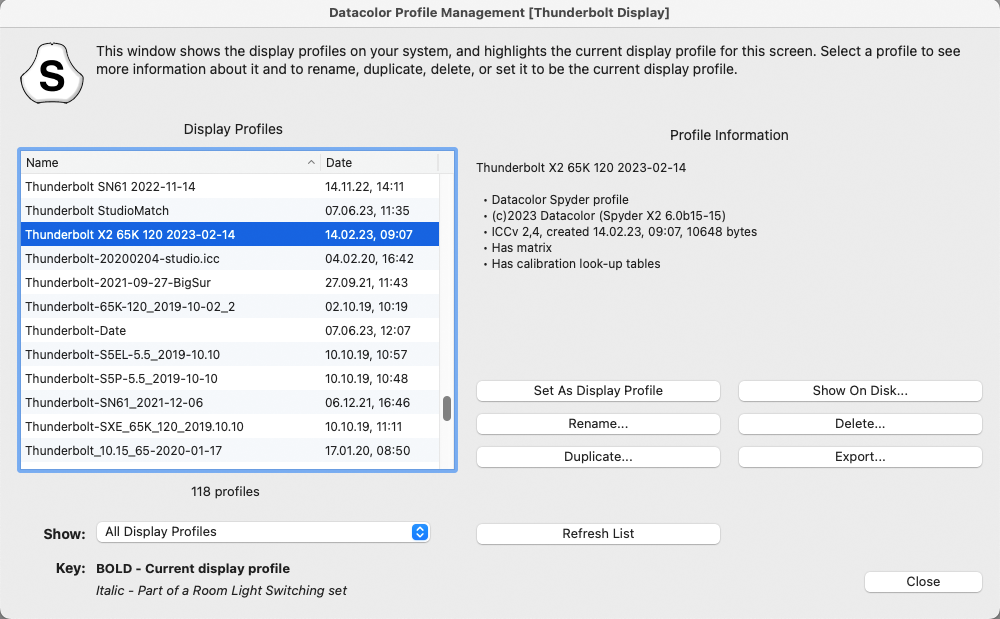Click the Delete... button
1000x619 pixels.
pyautogui.click(x=860, y=424)
